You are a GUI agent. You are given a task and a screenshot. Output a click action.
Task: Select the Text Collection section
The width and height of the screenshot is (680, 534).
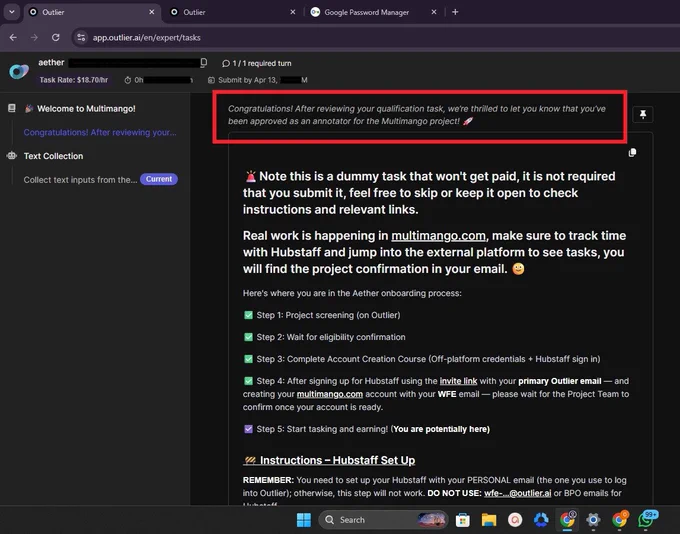[53, 156]
